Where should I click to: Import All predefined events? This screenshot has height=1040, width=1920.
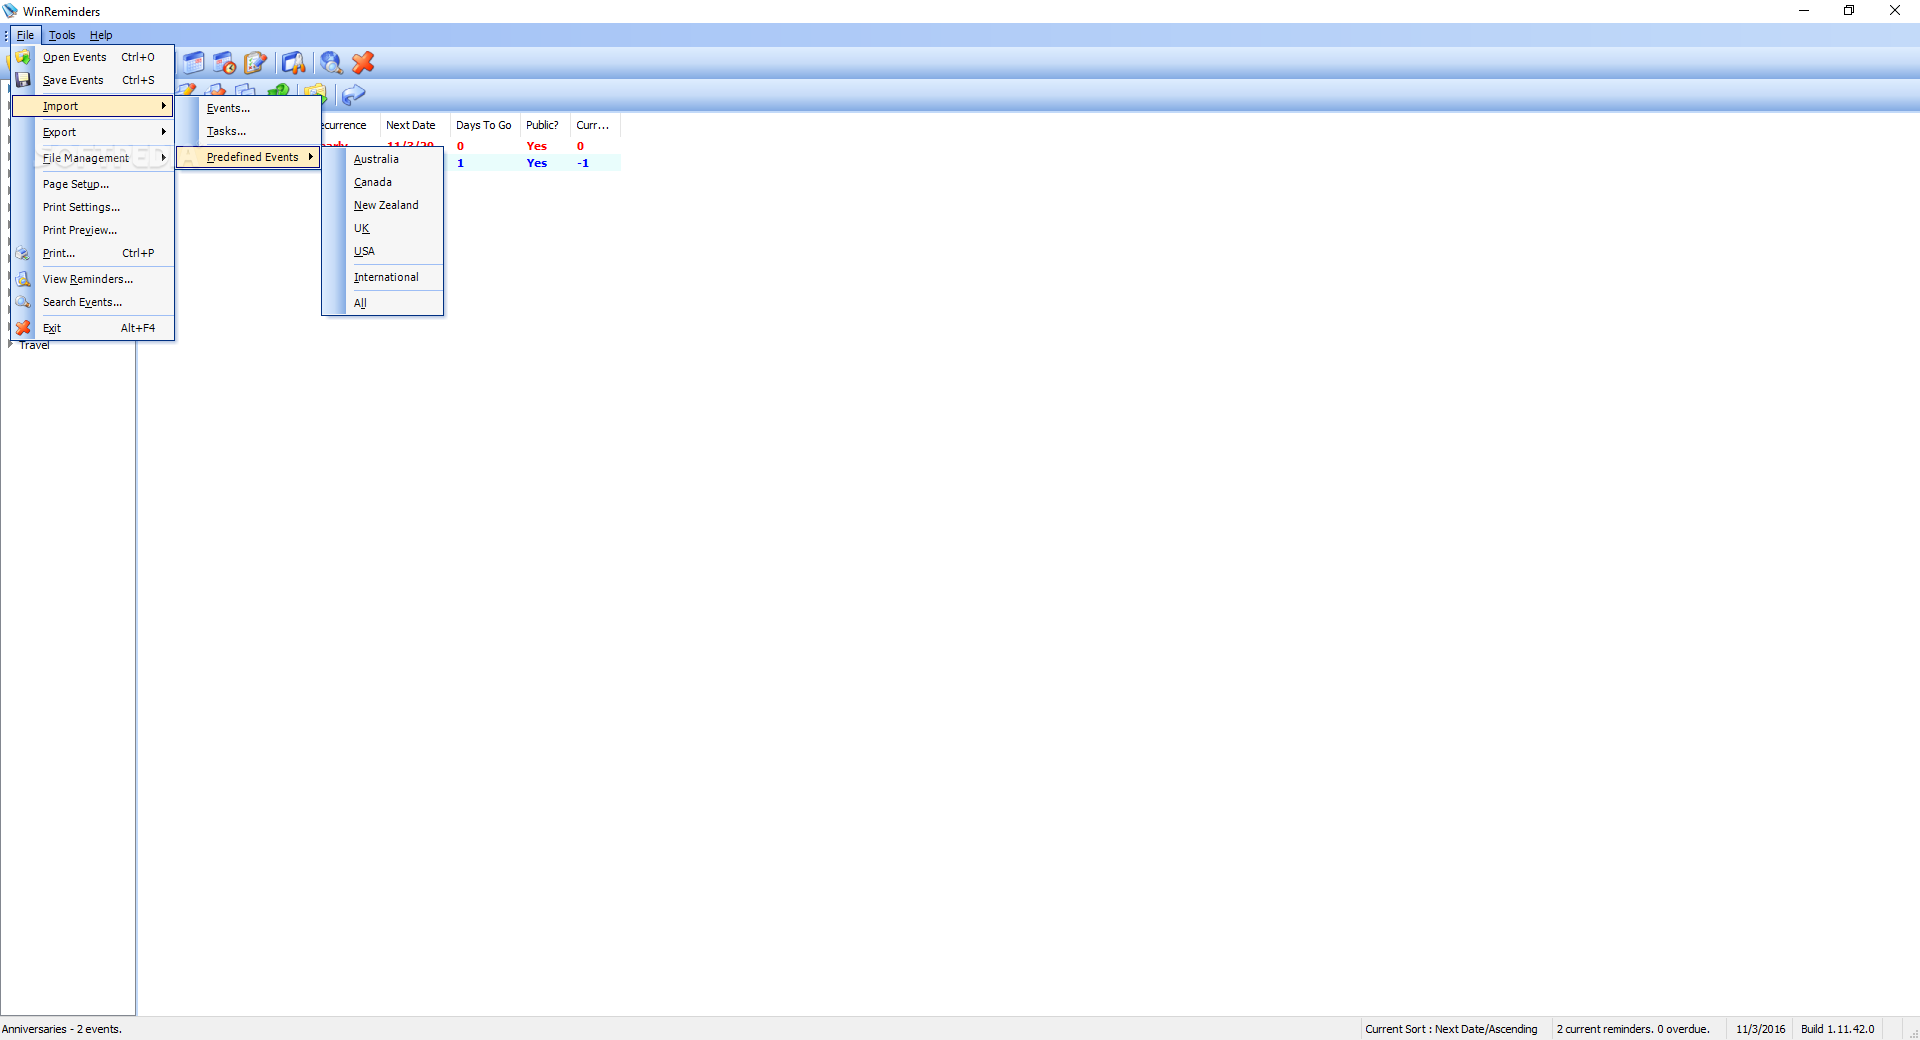point(383,303)
